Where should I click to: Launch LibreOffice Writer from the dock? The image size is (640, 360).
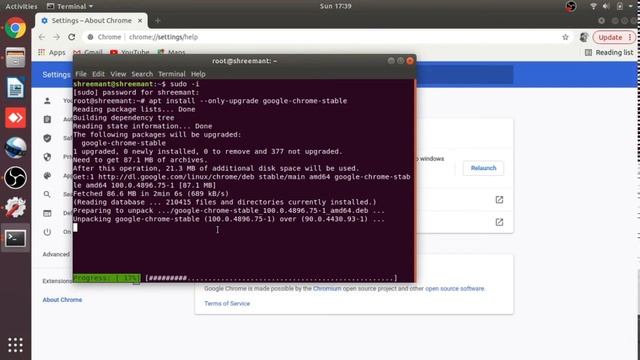pos(15,87)
